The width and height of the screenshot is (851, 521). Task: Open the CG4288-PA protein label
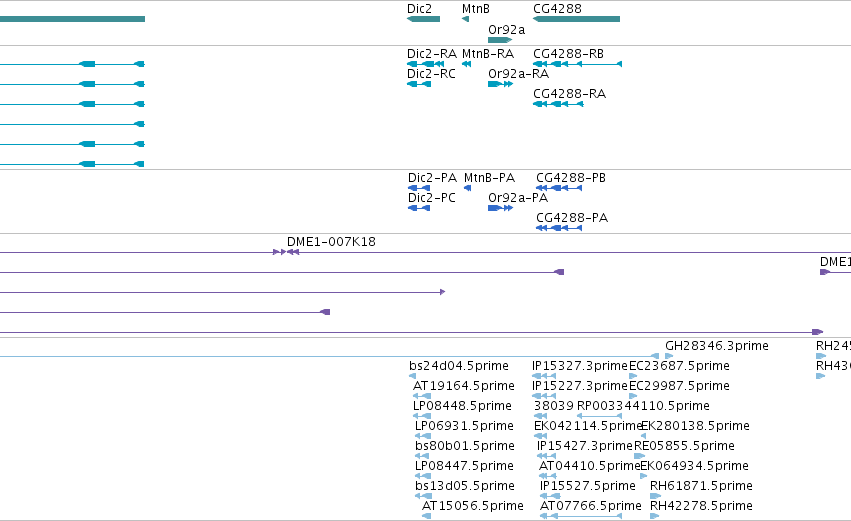tap(572, 218)
